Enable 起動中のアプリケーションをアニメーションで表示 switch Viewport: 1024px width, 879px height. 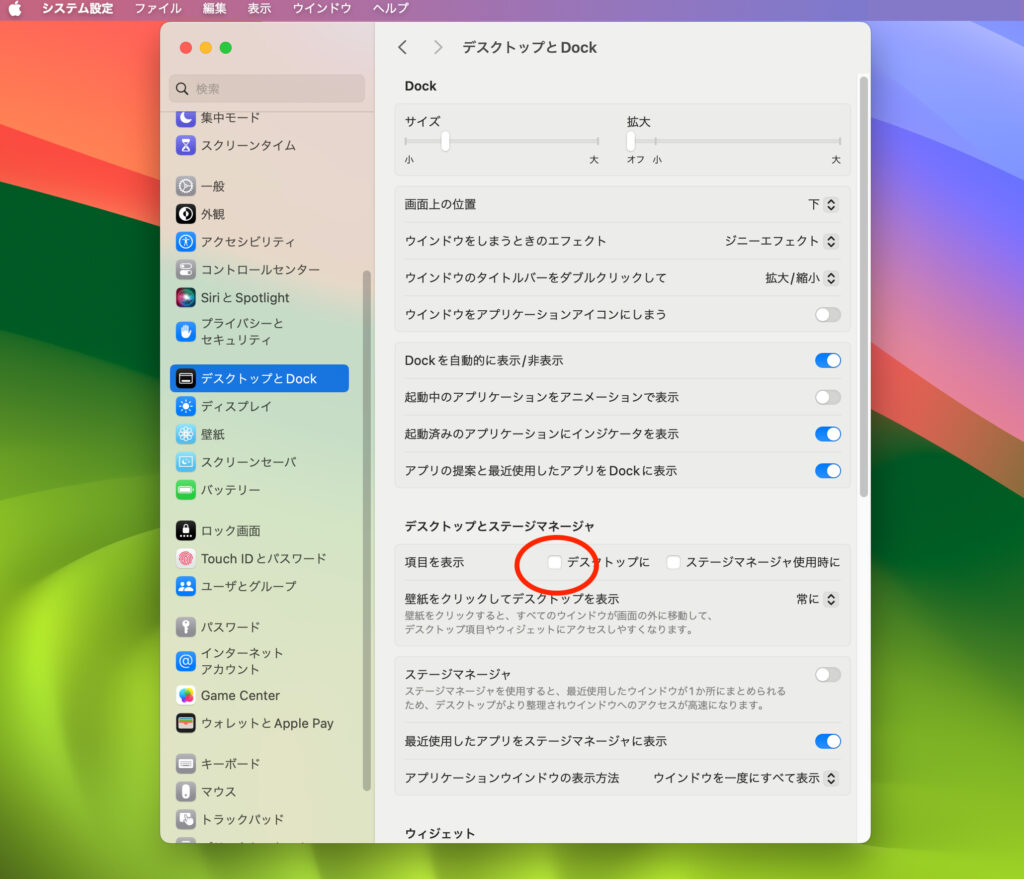point(827,397)
